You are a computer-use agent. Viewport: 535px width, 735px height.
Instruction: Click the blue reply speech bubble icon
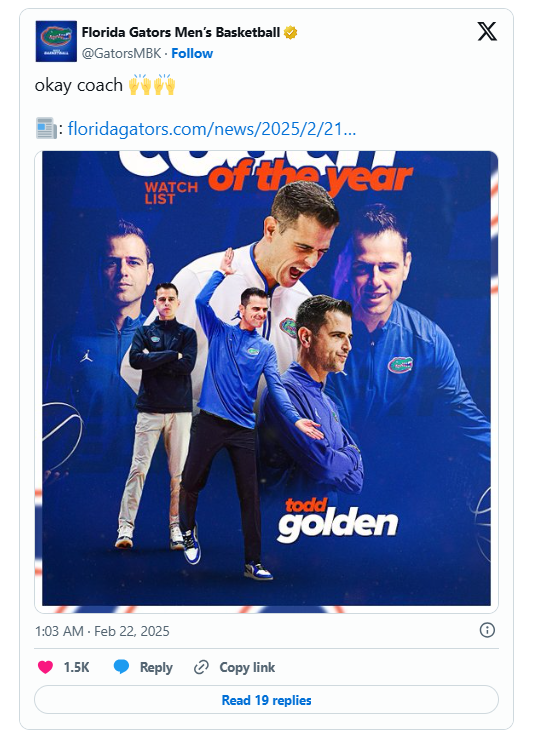click(121, 667)
